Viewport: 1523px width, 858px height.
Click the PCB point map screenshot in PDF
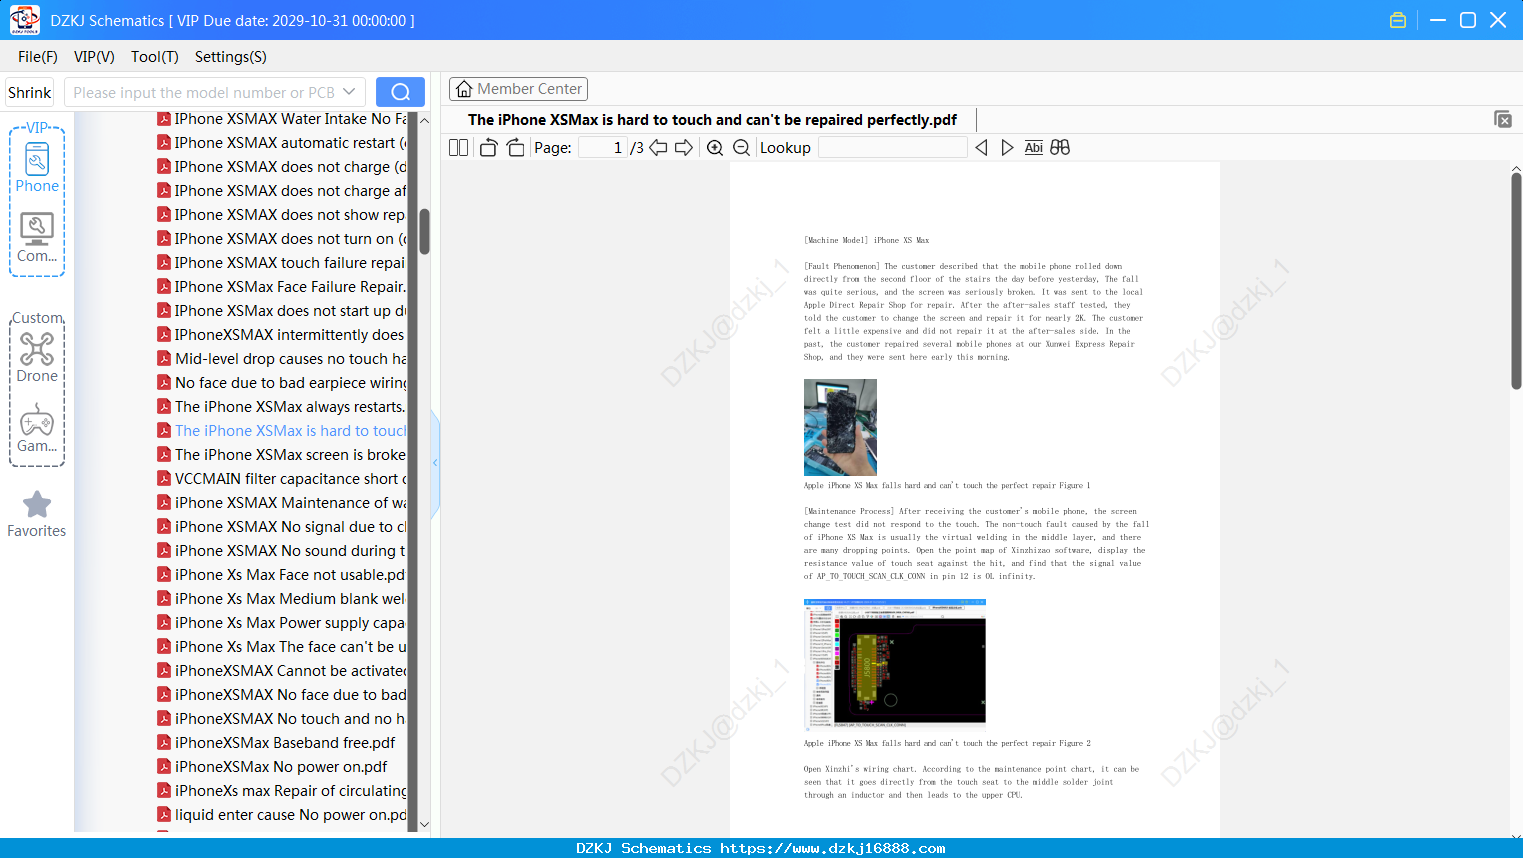(895, 664)
